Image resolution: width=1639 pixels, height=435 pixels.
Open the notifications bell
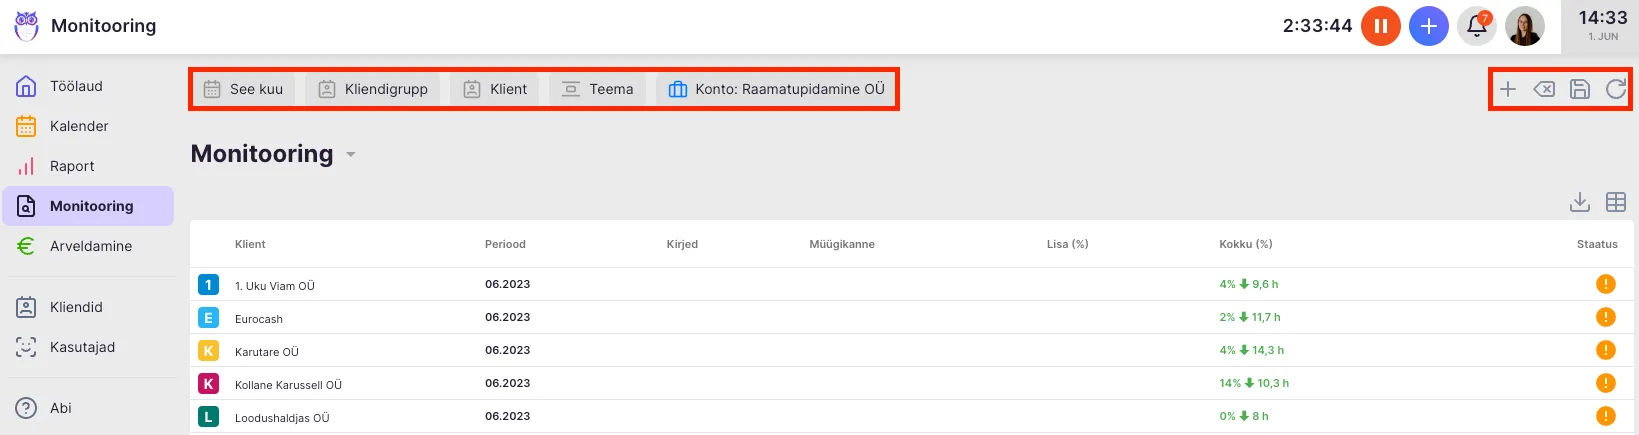(1476, 26)
